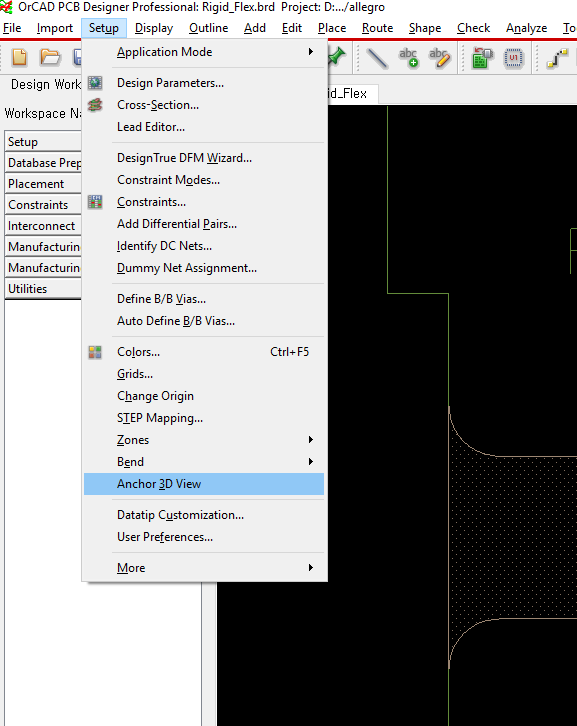Click the Utilities workflow button
Viewport: 577px width, 726px height.
click(x=43, y=289)
